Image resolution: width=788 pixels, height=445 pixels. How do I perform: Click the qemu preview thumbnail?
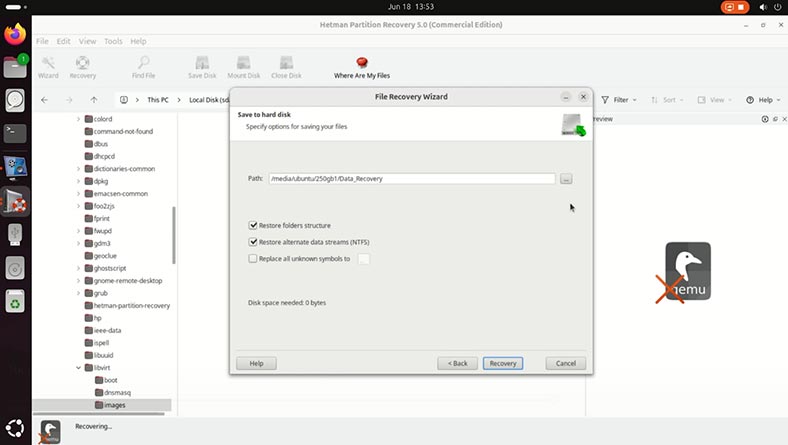click(x=683, y=273)
